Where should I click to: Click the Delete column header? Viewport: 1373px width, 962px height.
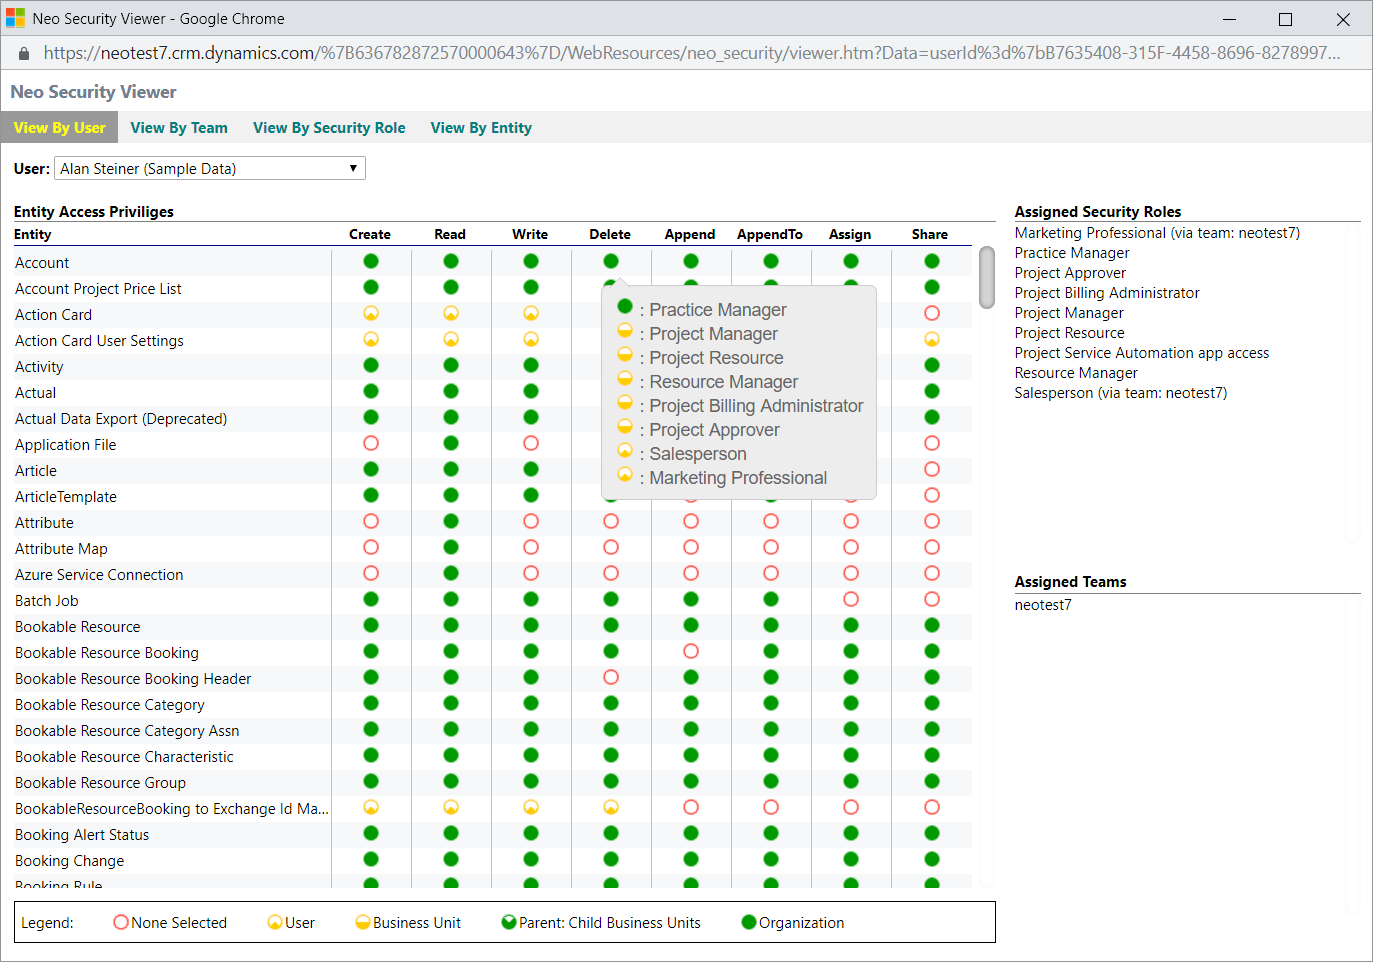(x=610, y=234)
